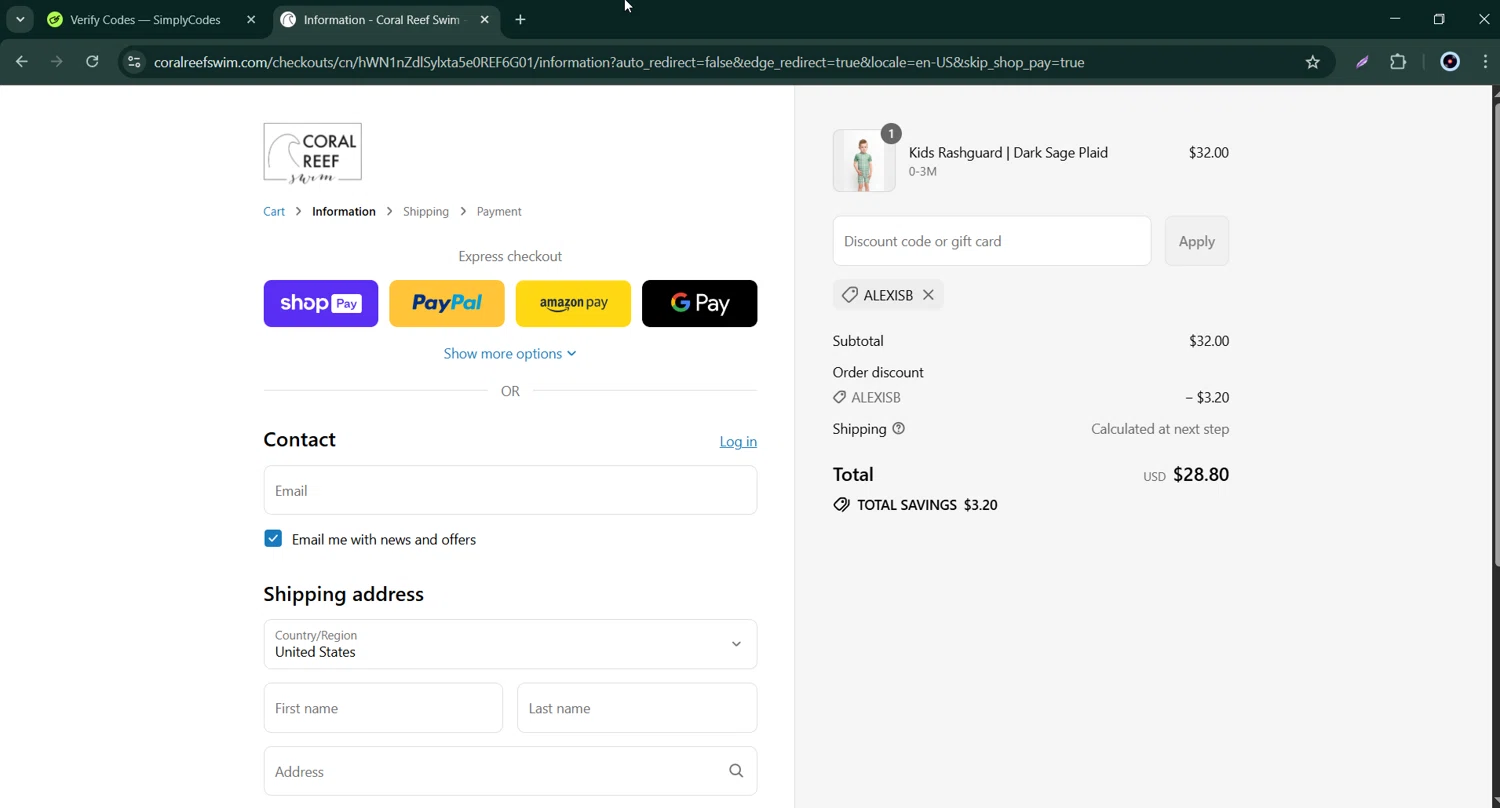Close the Coral Reef Swim Information tab
The image size is (1500, 808).
point(485,19)
